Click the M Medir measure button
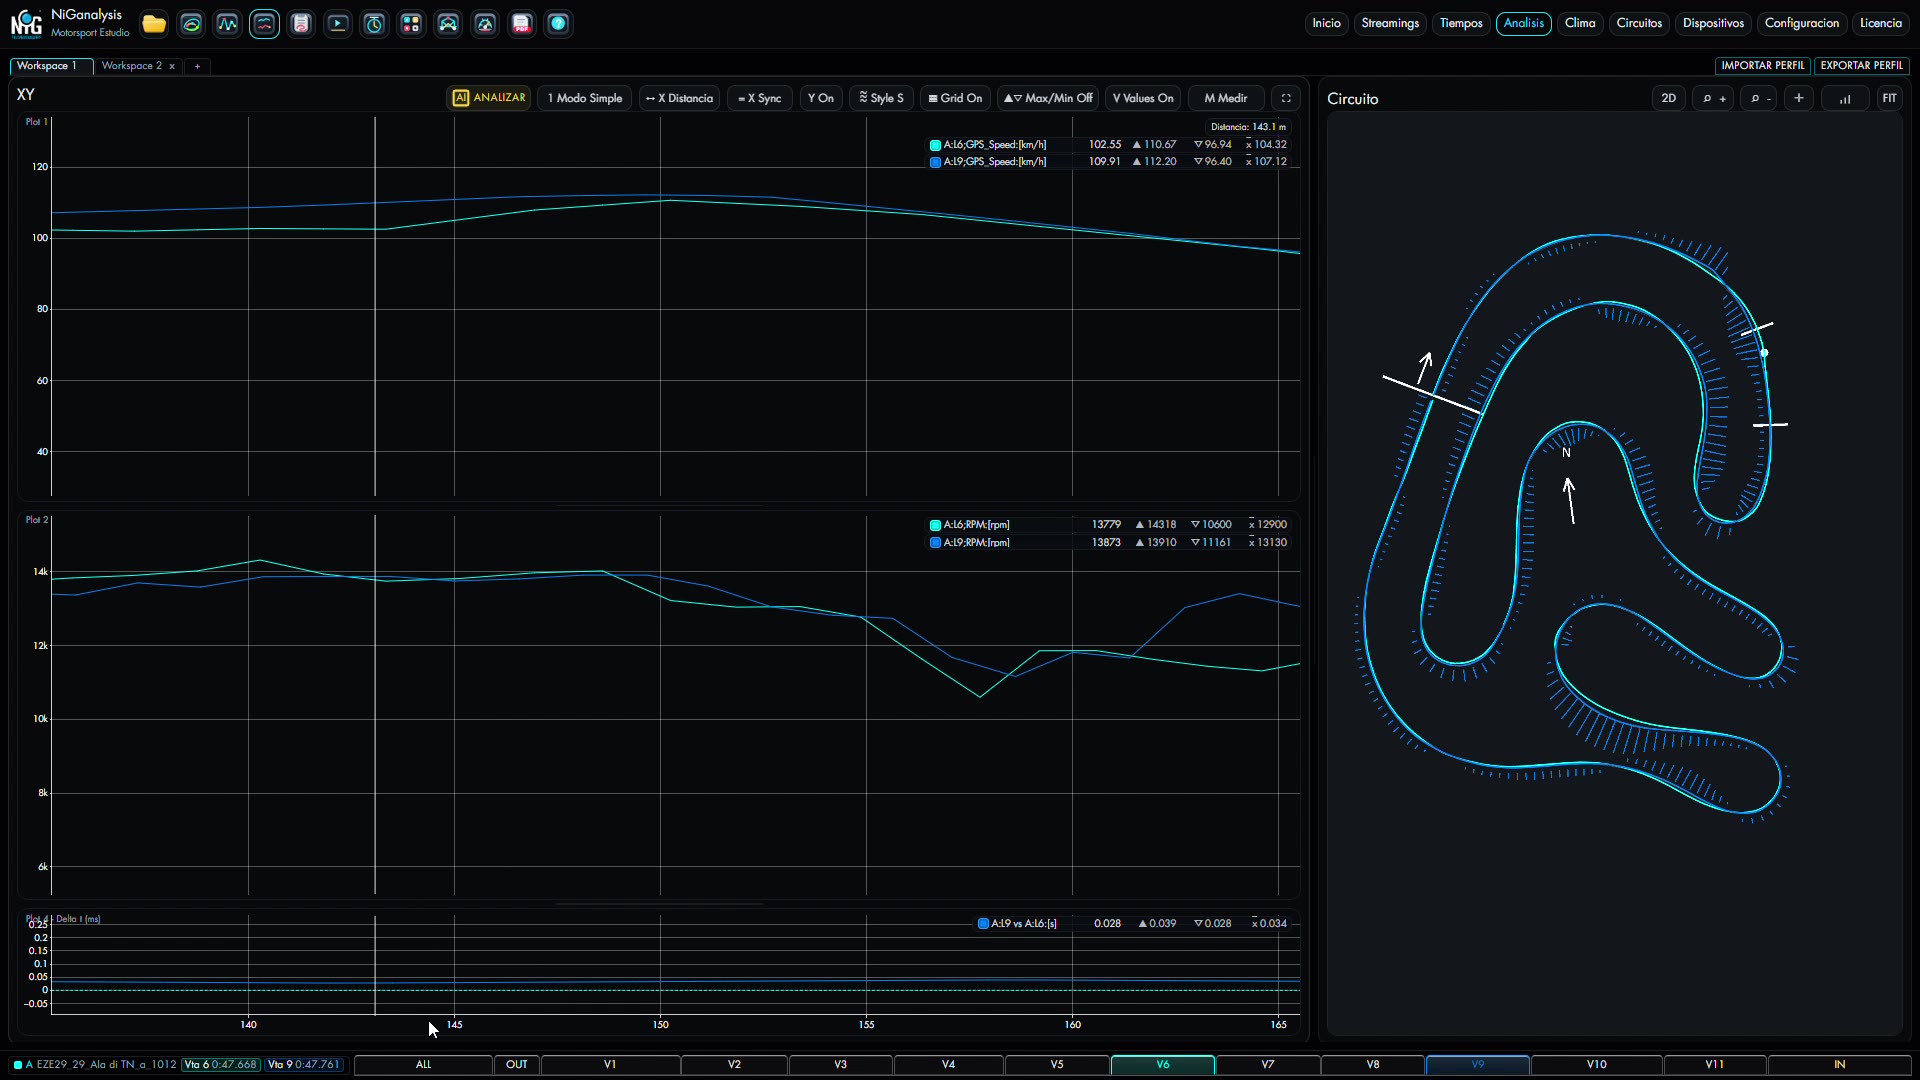 1226,98
